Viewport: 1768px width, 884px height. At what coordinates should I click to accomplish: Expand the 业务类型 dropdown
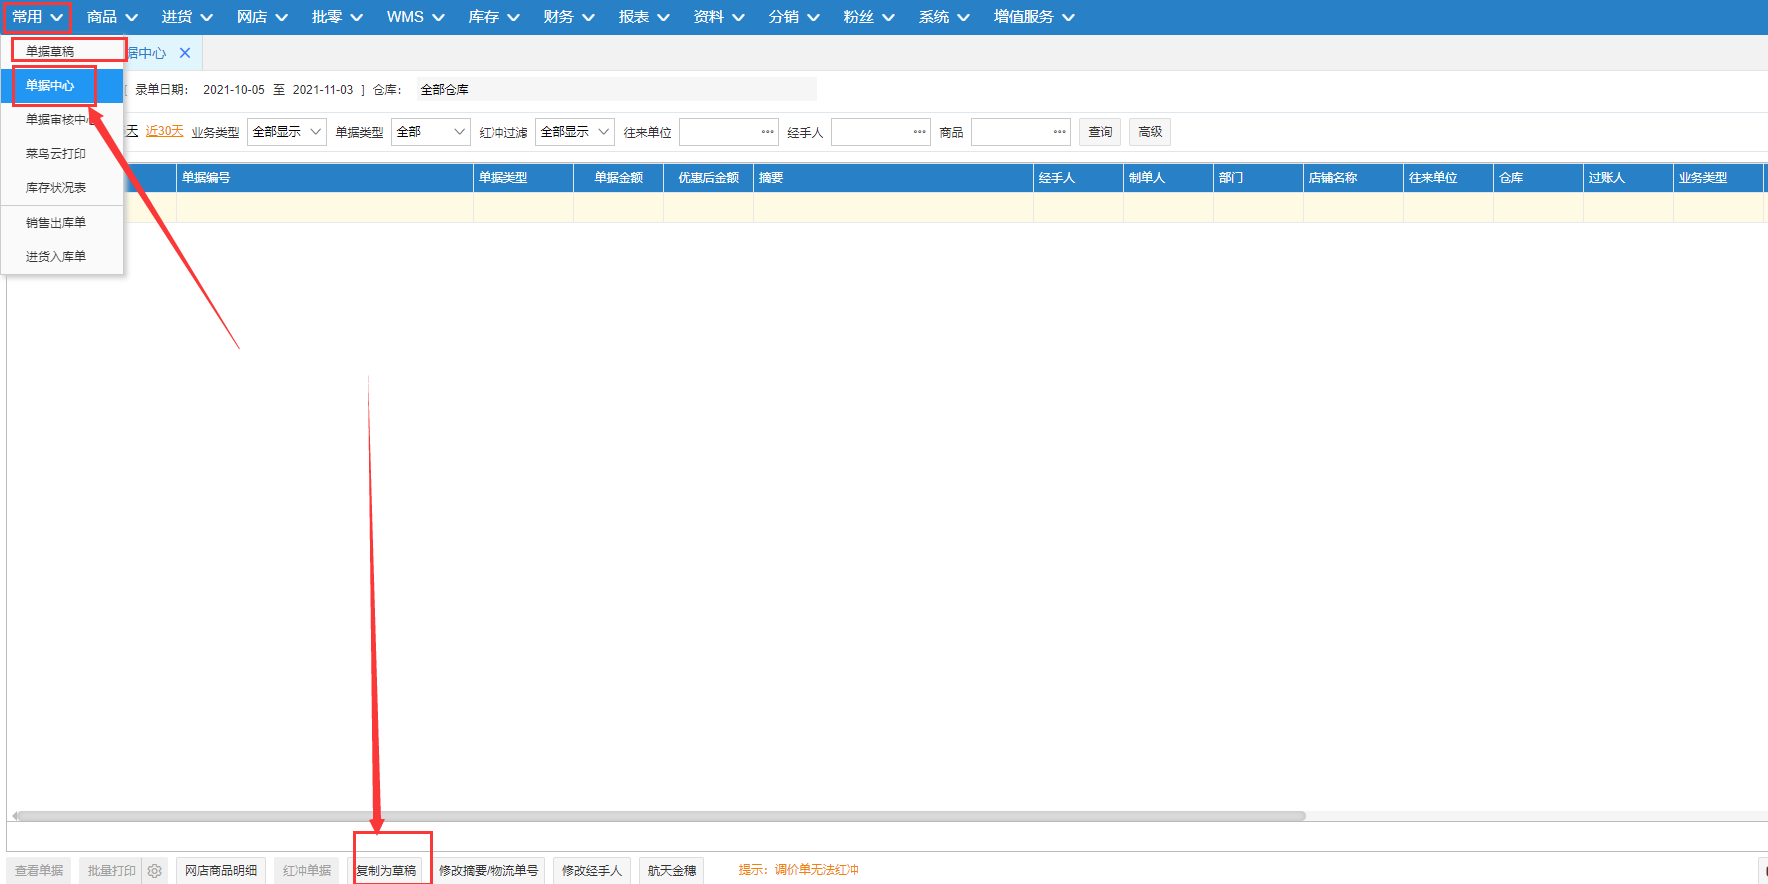287,132
